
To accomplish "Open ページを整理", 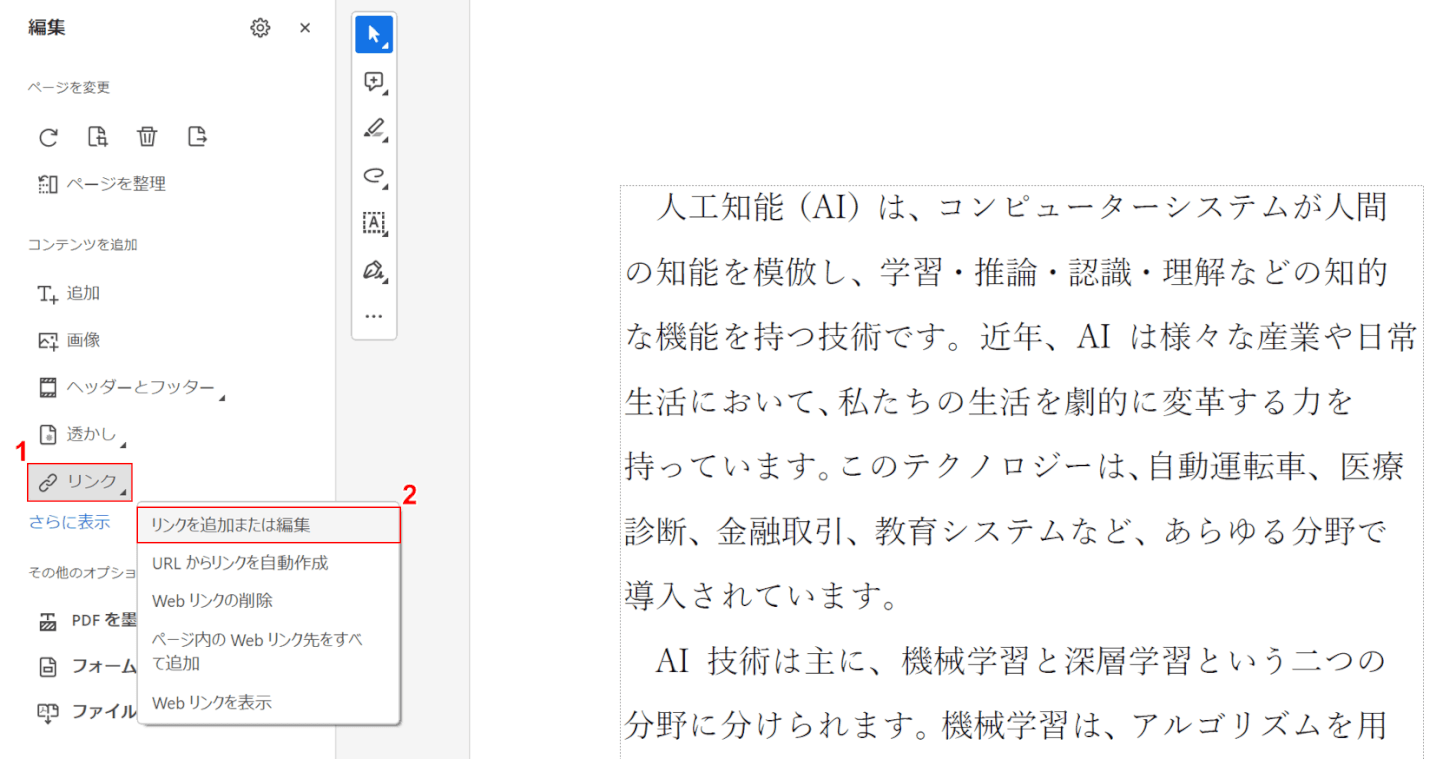I will [102, 184].
